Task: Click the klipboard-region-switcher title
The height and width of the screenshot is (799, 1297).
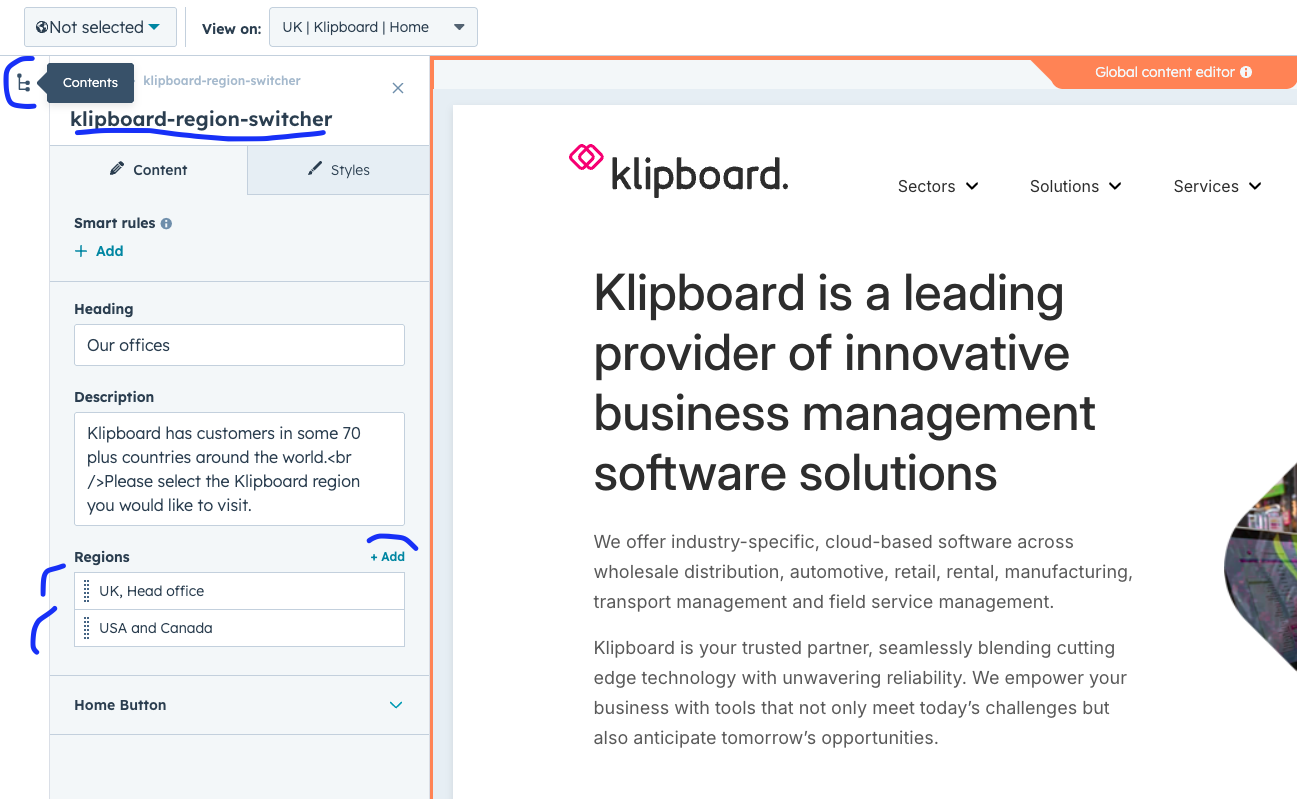Action: 201,119
